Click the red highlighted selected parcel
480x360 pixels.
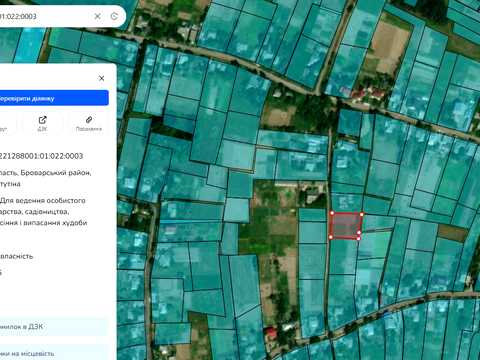tap(346, 225)
